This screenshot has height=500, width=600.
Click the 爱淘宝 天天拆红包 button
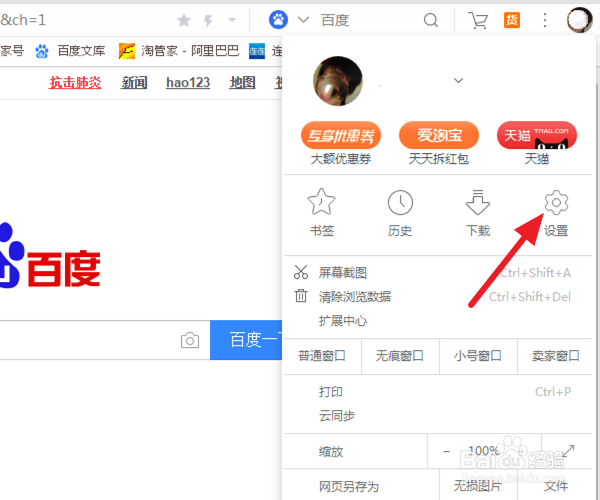click(x=439, y=143)
